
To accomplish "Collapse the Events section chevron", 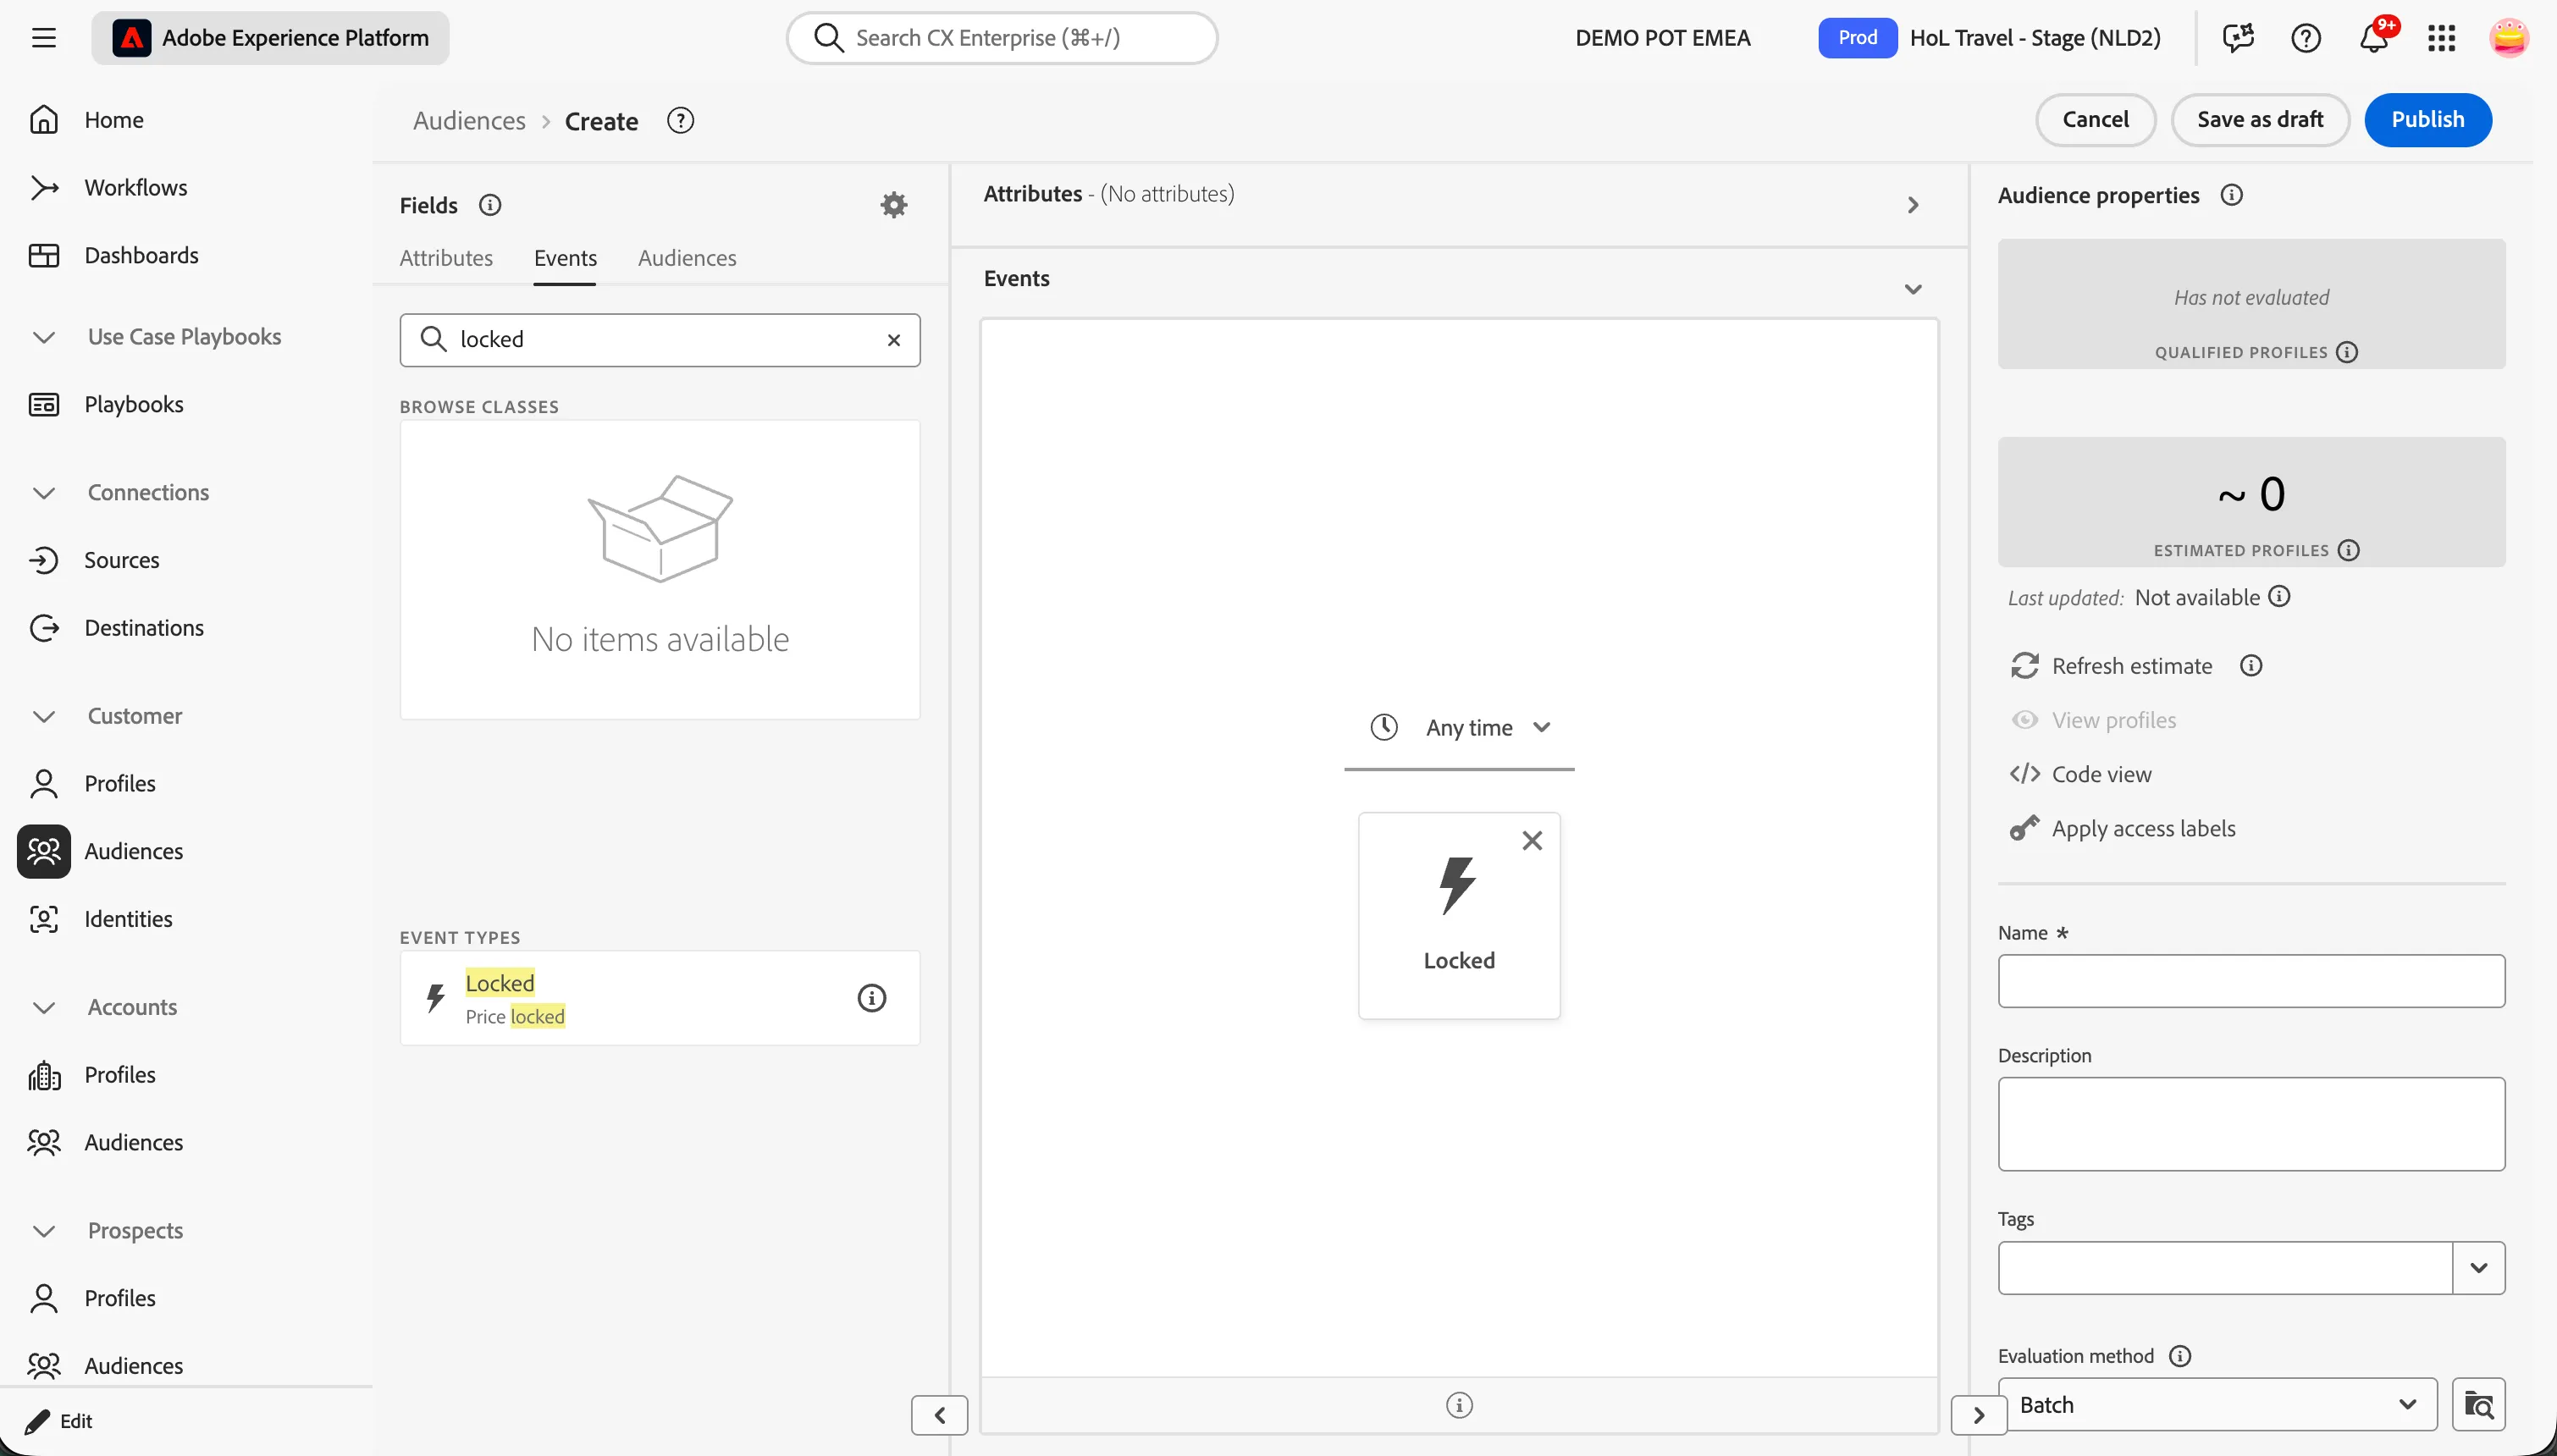I will pyautogui.click(x=1912, y=290).
